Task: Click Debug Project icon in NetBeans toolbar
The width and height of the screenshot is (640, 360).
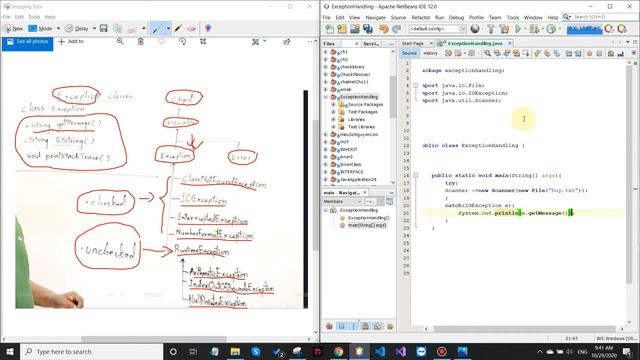Action: pos(533,29)
